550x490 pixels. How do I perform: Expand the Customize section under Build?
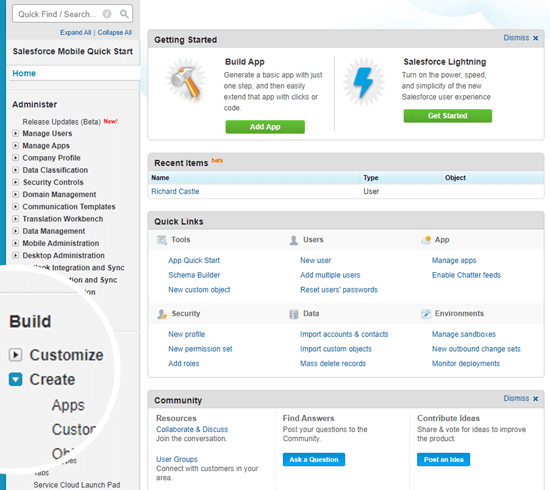click(15, 355)
